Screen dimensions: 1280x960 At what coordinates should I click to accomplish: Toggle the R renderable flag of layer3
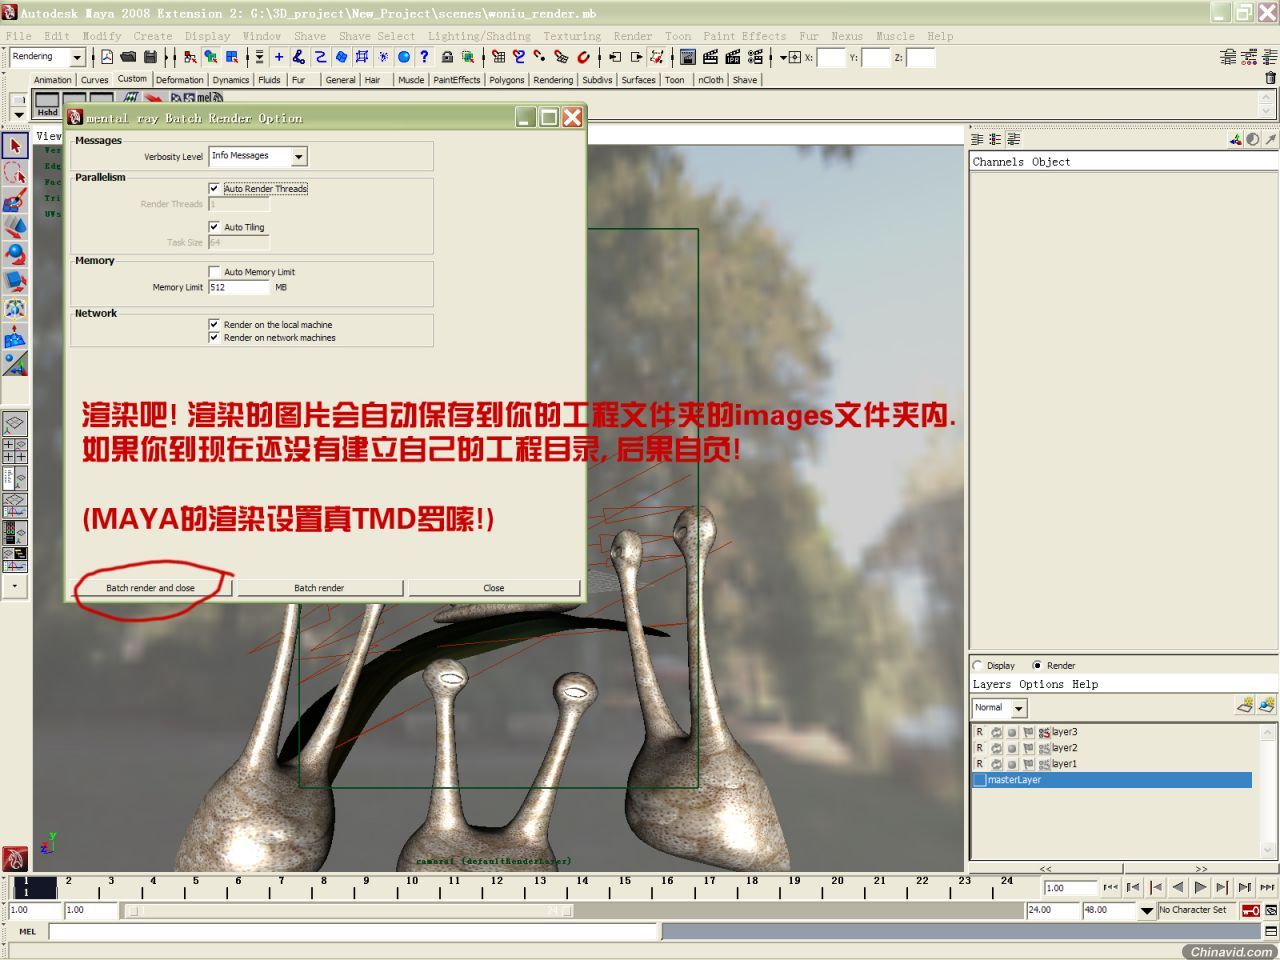[980, 732]
